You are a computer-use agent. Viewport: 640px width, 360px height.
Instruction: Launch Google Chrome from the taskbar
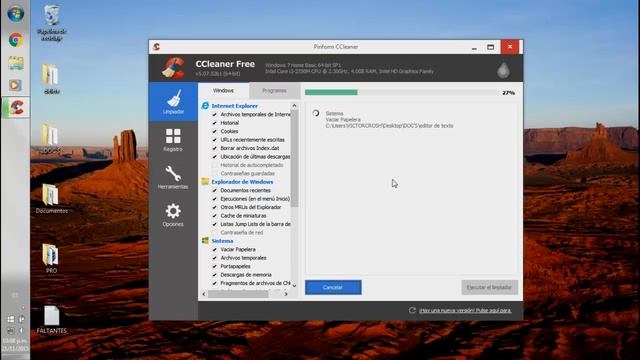click(16, 40)
